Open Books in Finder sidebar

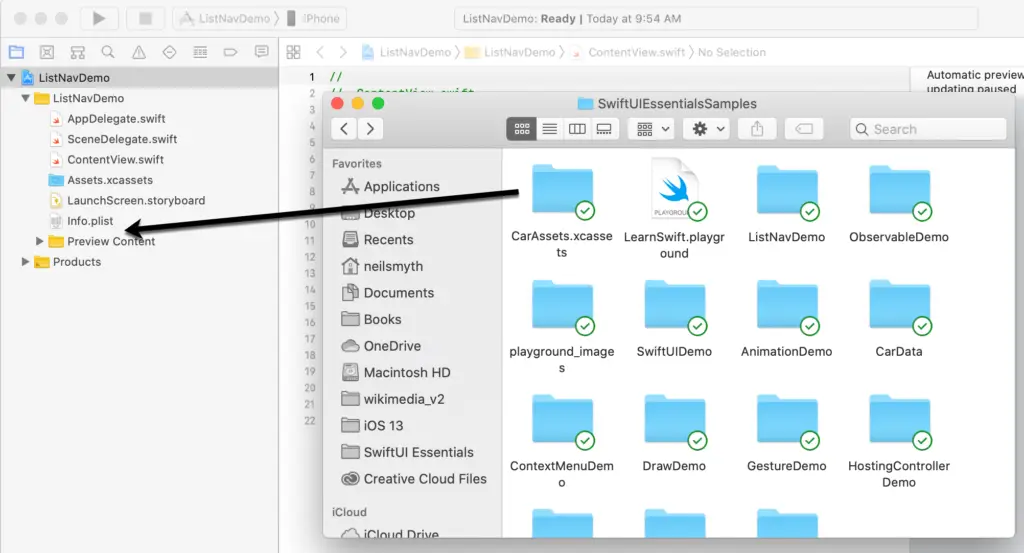click(372, 319)
